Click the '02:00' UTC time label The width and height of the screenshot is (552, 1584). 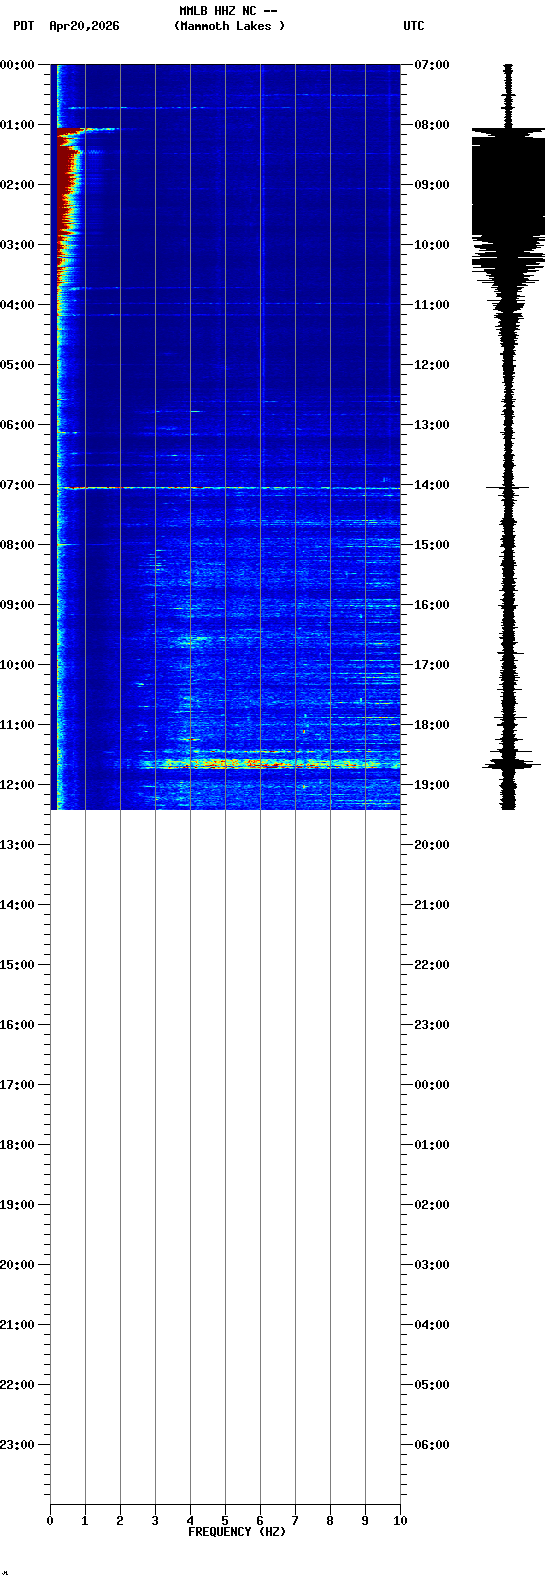pos(432,1205)
